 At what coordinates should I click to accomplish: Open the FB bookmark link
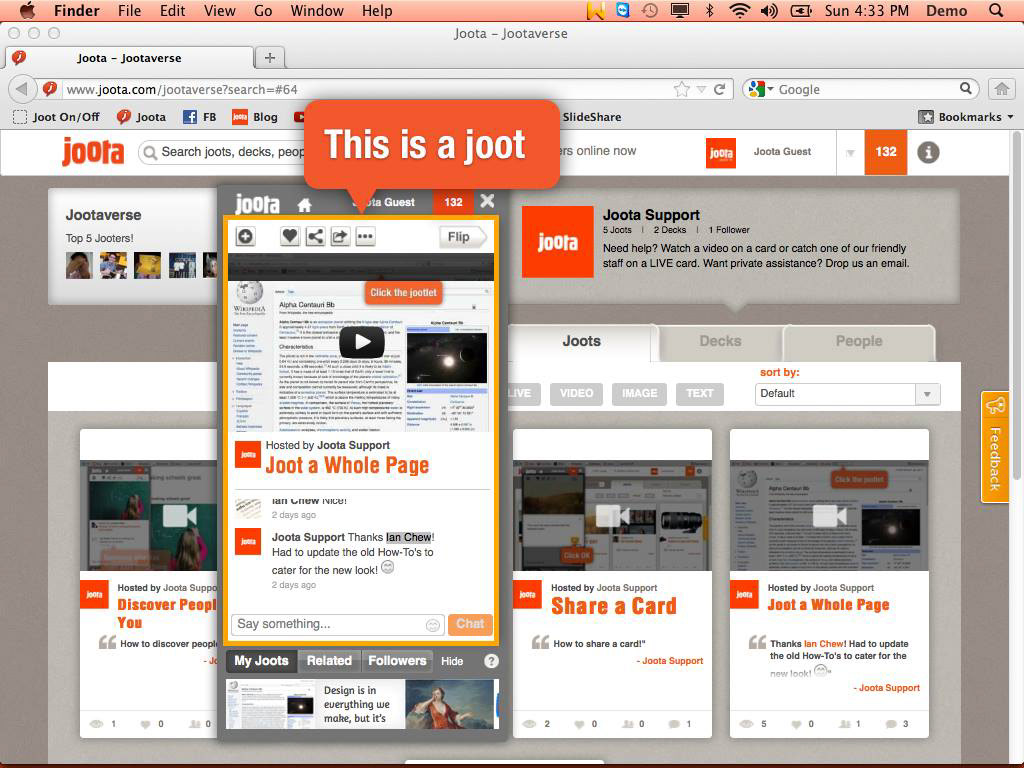[200, 117]
